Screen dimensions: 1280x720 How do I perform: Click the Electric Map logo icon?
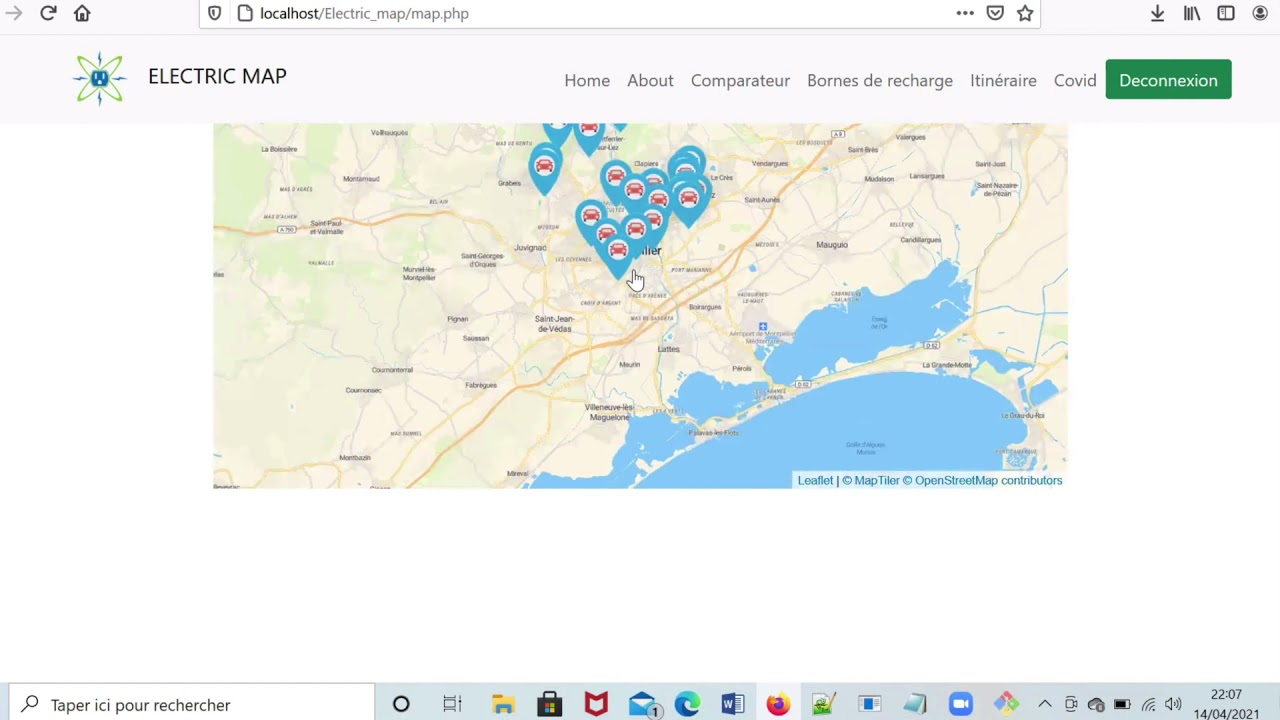tap(99, 78)
